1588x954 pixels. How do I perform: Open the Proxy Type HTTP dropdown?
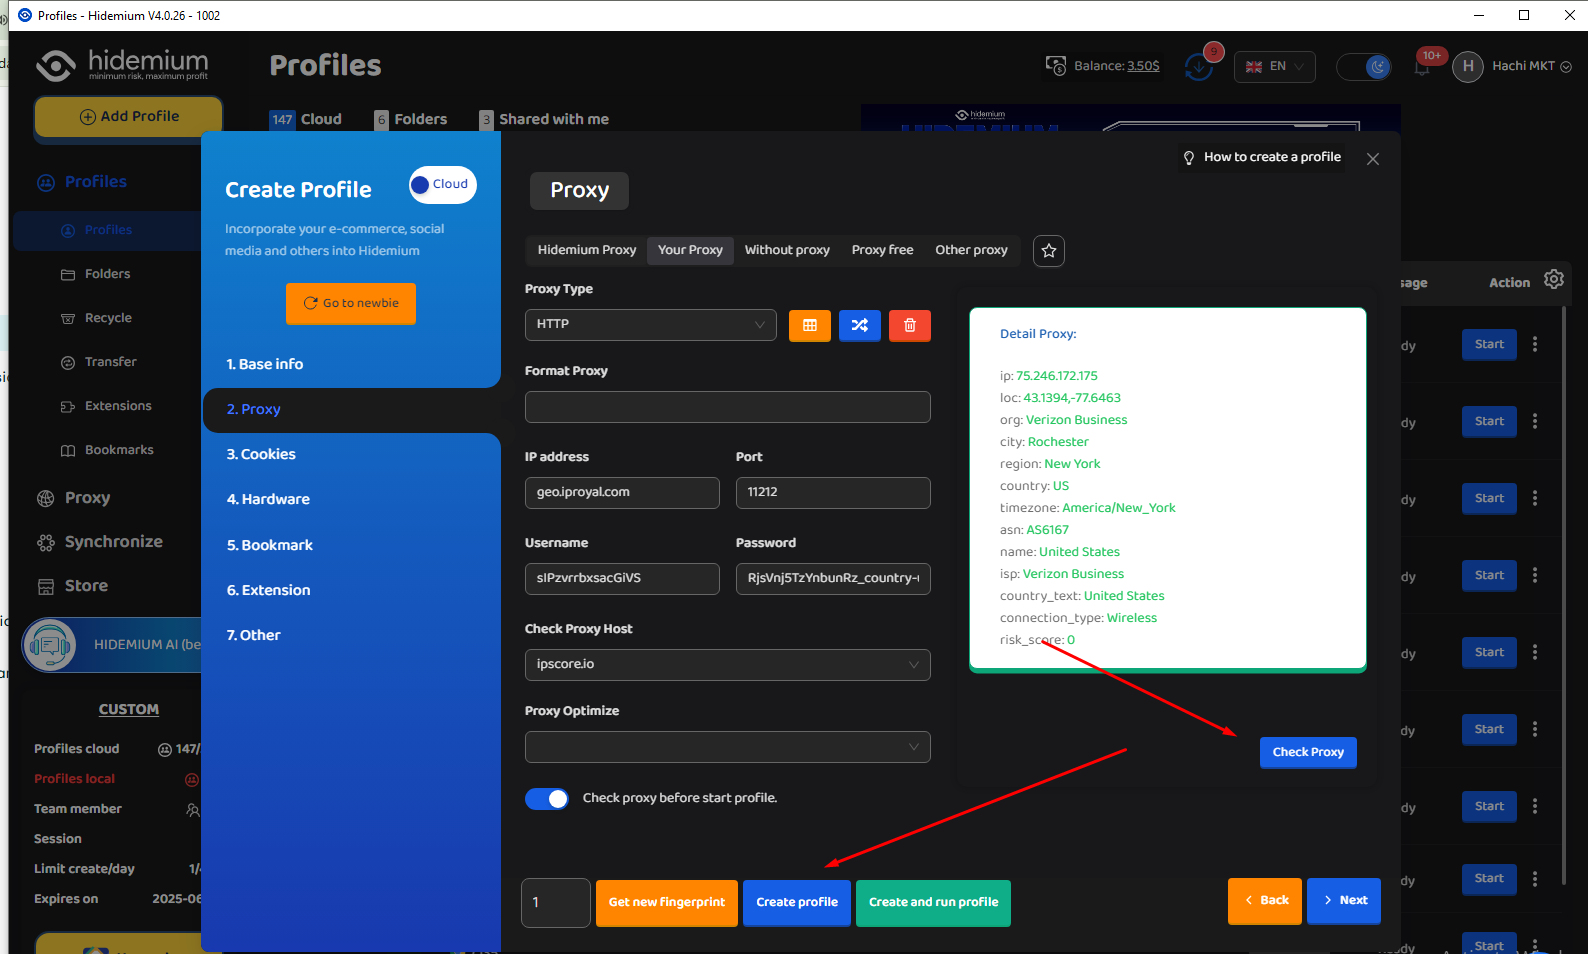pyautogui.click(x=651, y=325)
